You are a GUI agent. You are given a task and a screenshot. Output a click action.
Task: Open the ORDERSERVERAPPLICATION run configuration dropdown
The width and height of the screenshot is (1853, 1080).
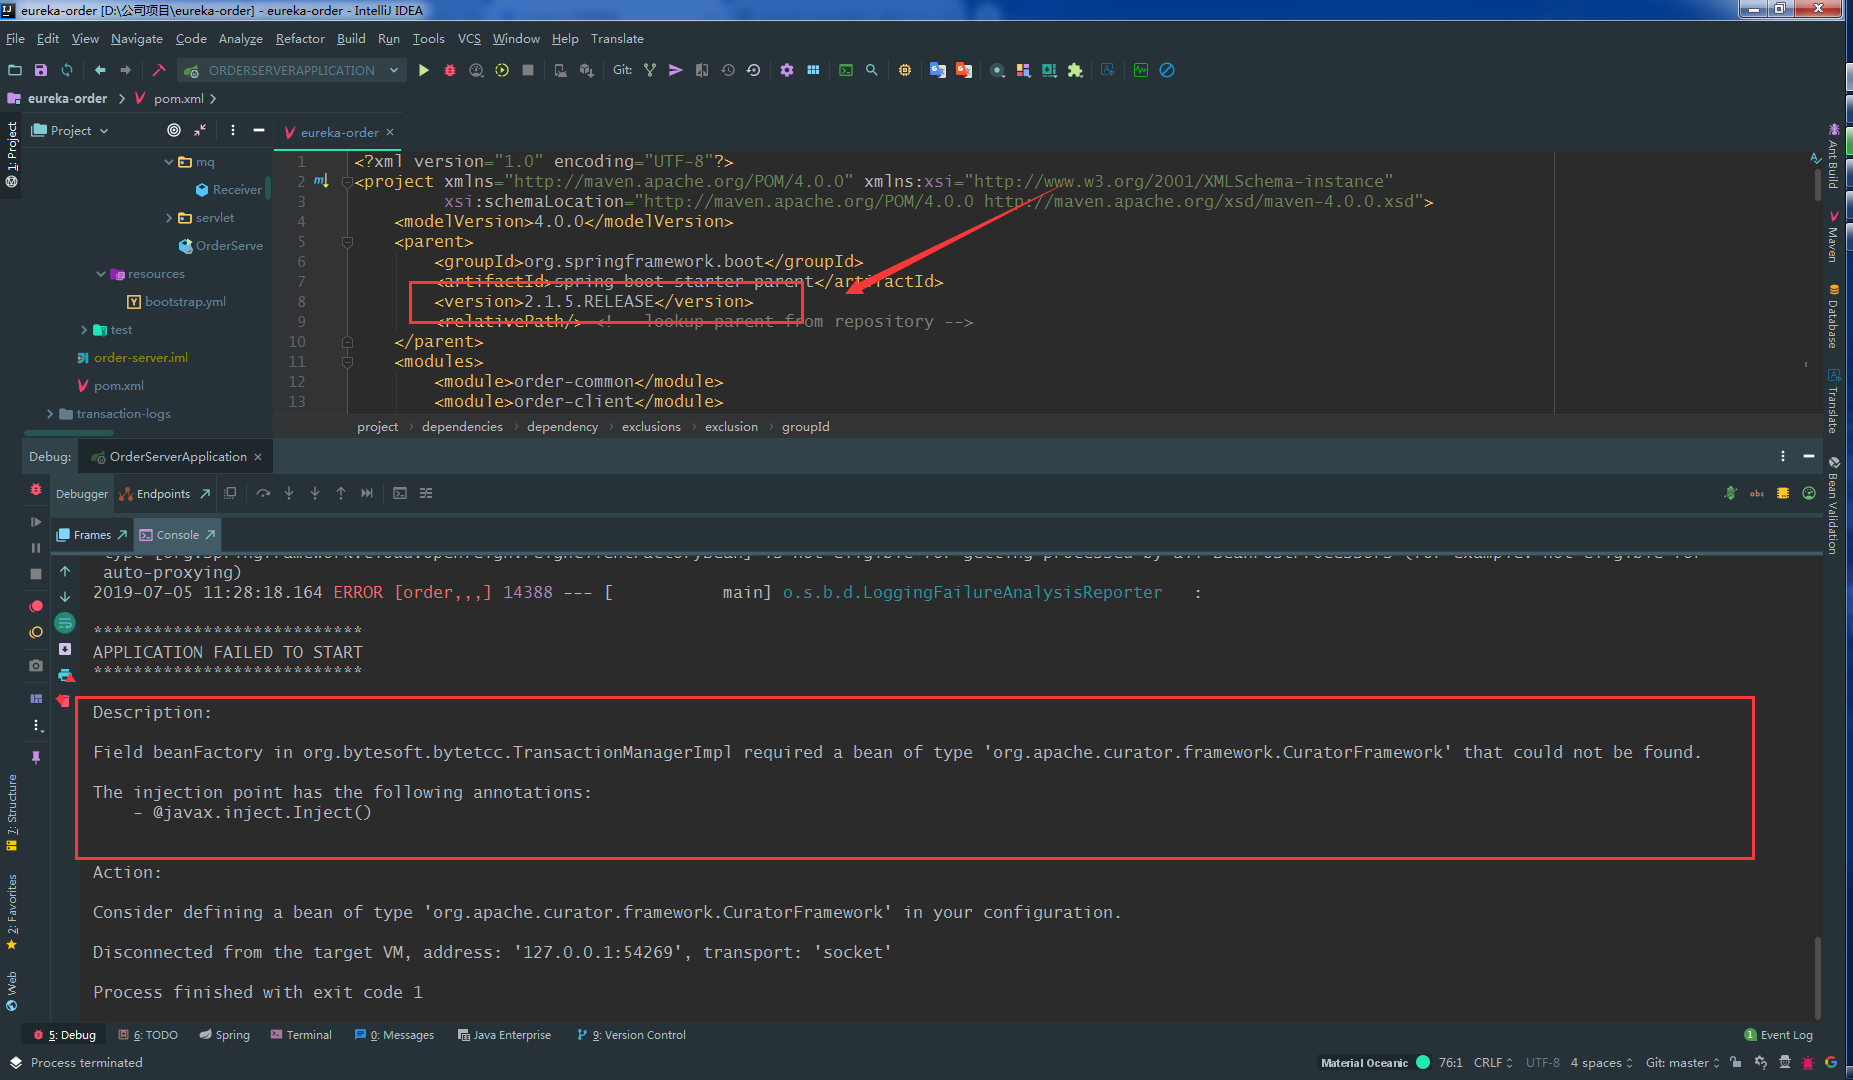click(x=291, y=70)
